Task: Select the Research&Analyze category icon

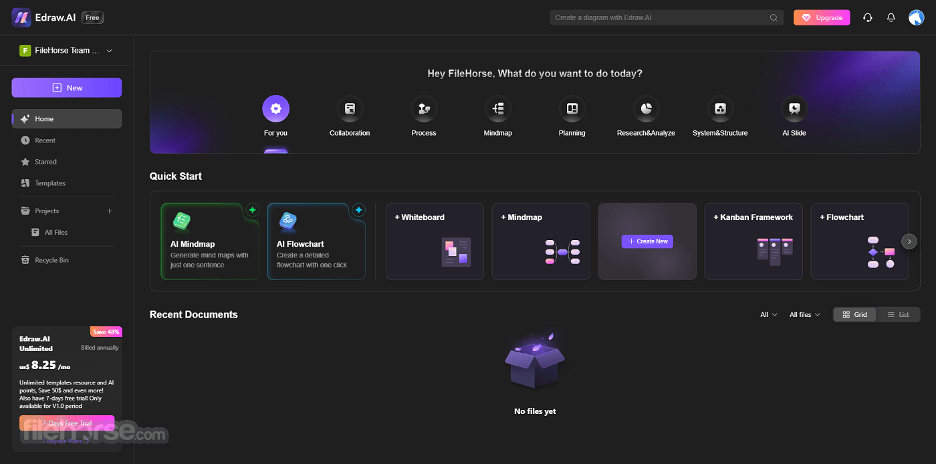Action: click(x=646, y=109)
